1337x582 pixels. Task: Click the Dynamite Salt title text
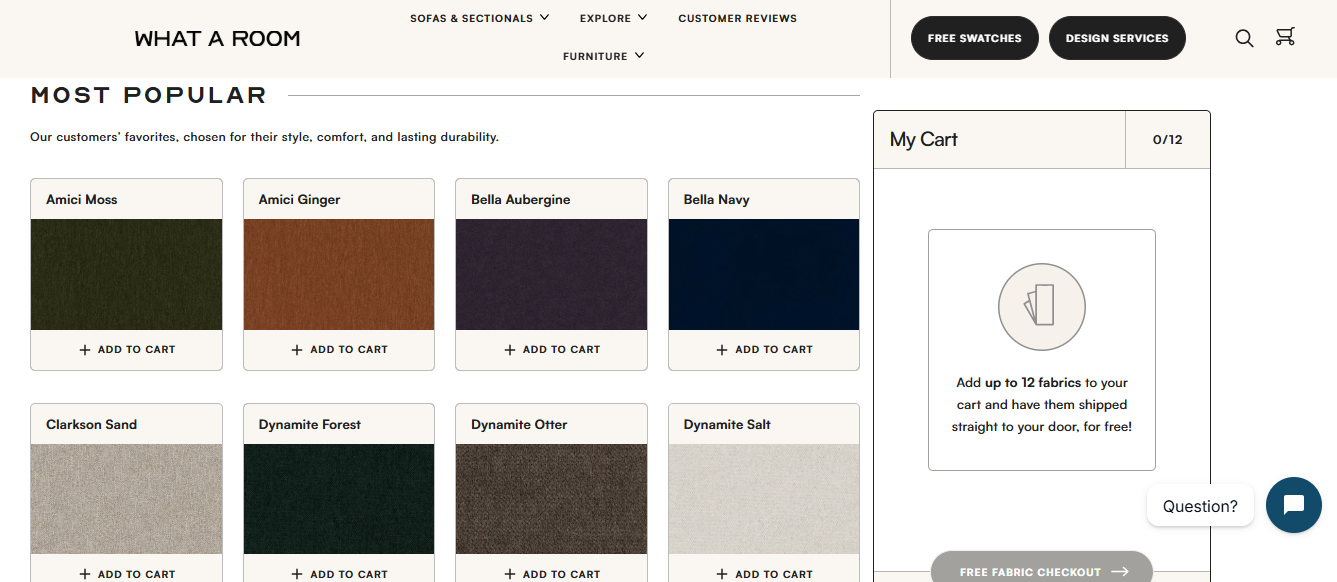pos(727,425)
